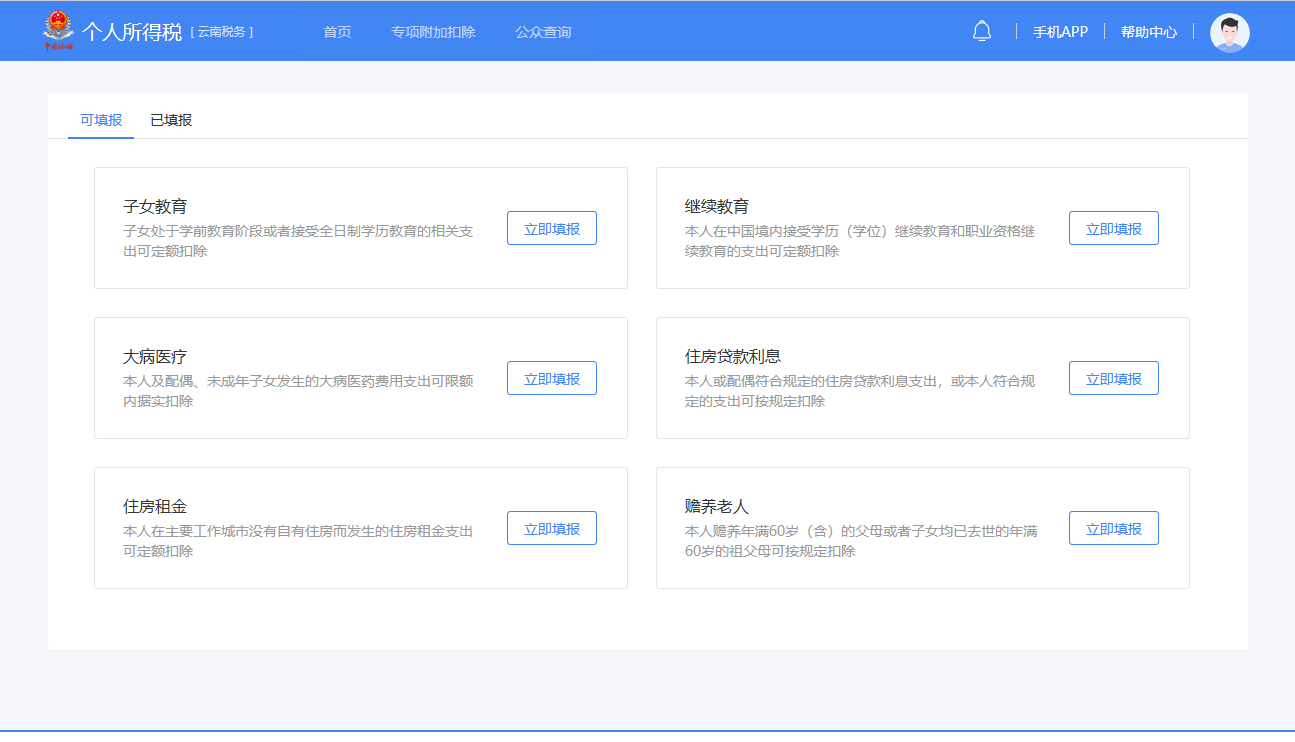Click 立即填报 for 子女教育

coord(551,228)
